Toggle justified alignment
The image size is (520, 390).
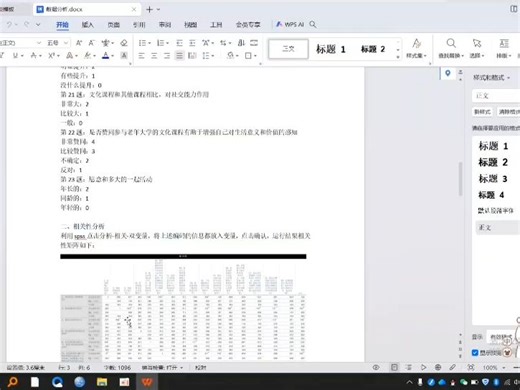tap(179, 56)
